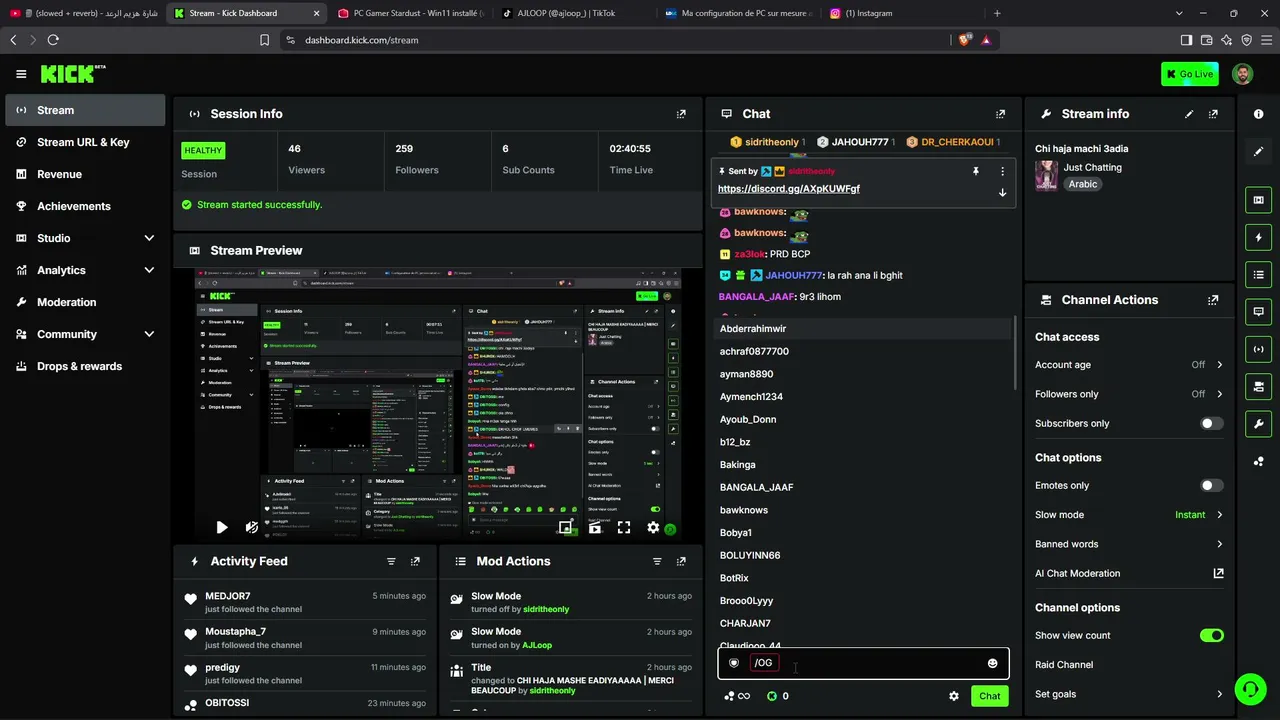1280x720 pixels.
Task: Open Account age options
Action: point(1129,365)
